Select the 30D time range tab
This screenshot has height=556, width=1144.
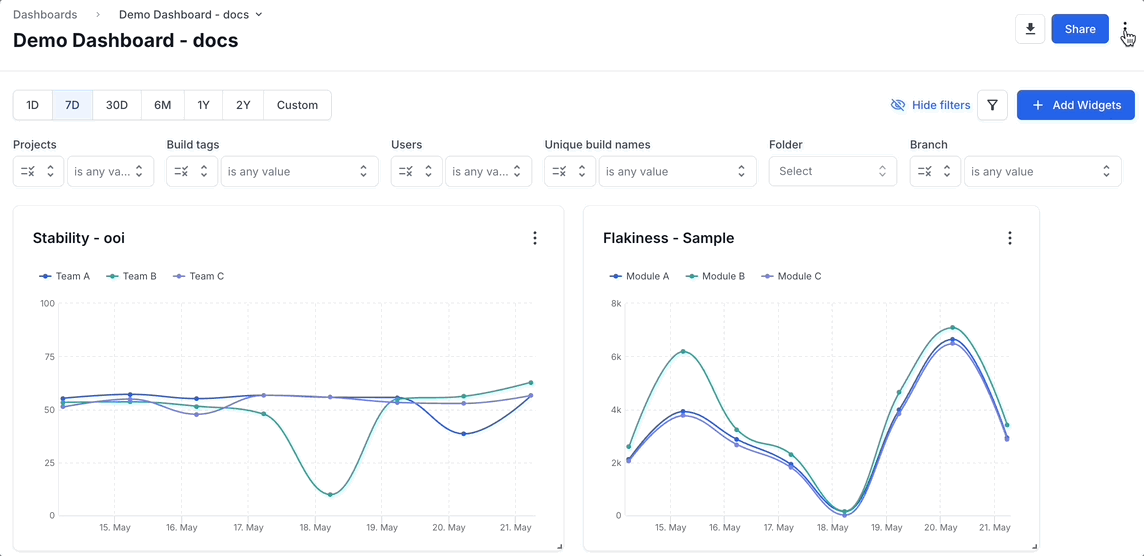pos(117,105)
